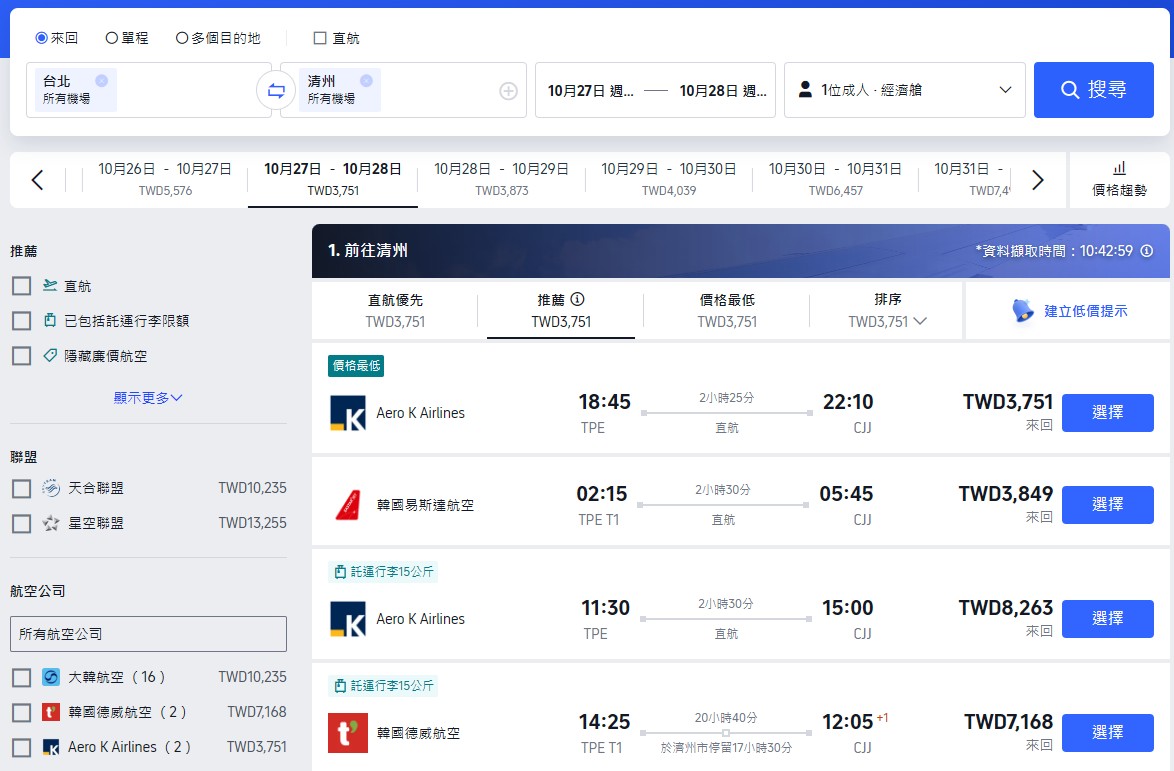Remove 清州 from the destination field

[x=366, y=81]
